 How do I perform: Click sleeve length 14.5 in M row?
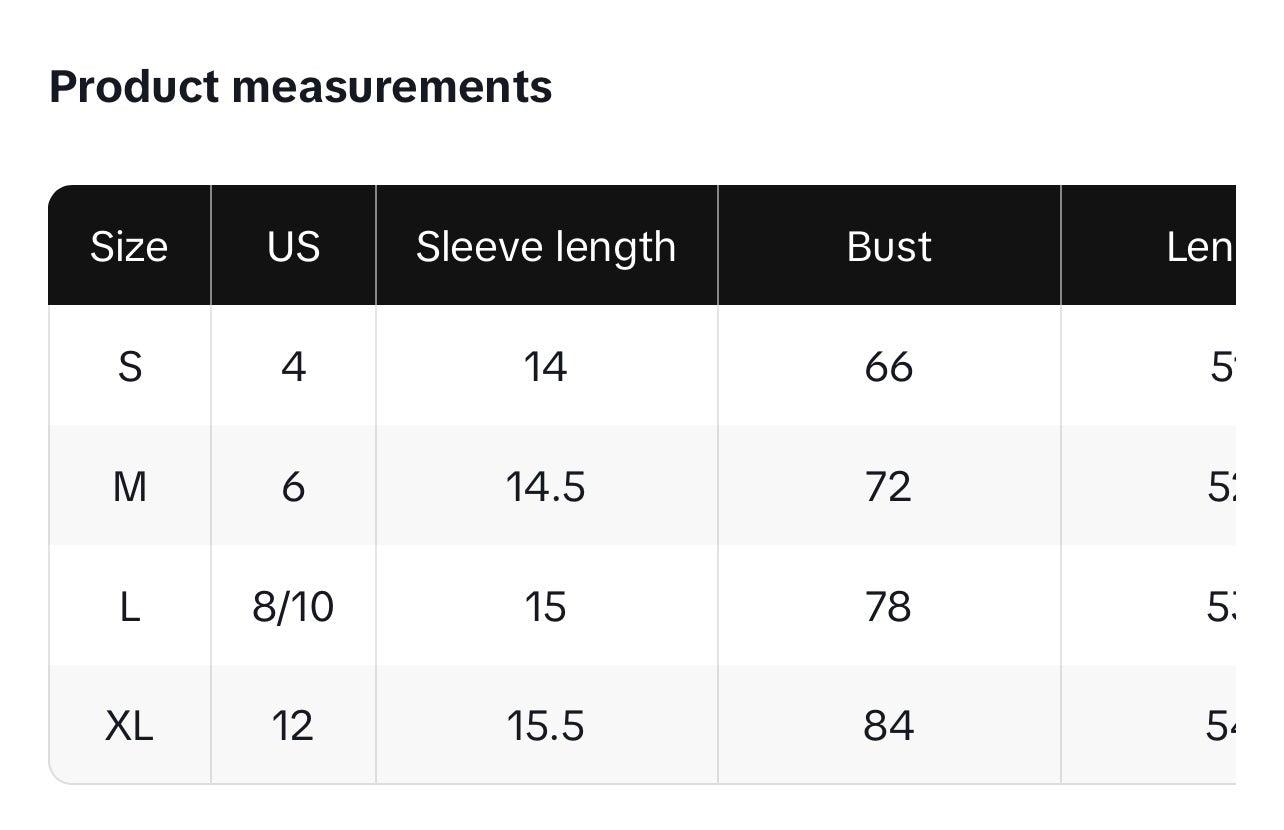pyautogui.click(x=546, y=487)
